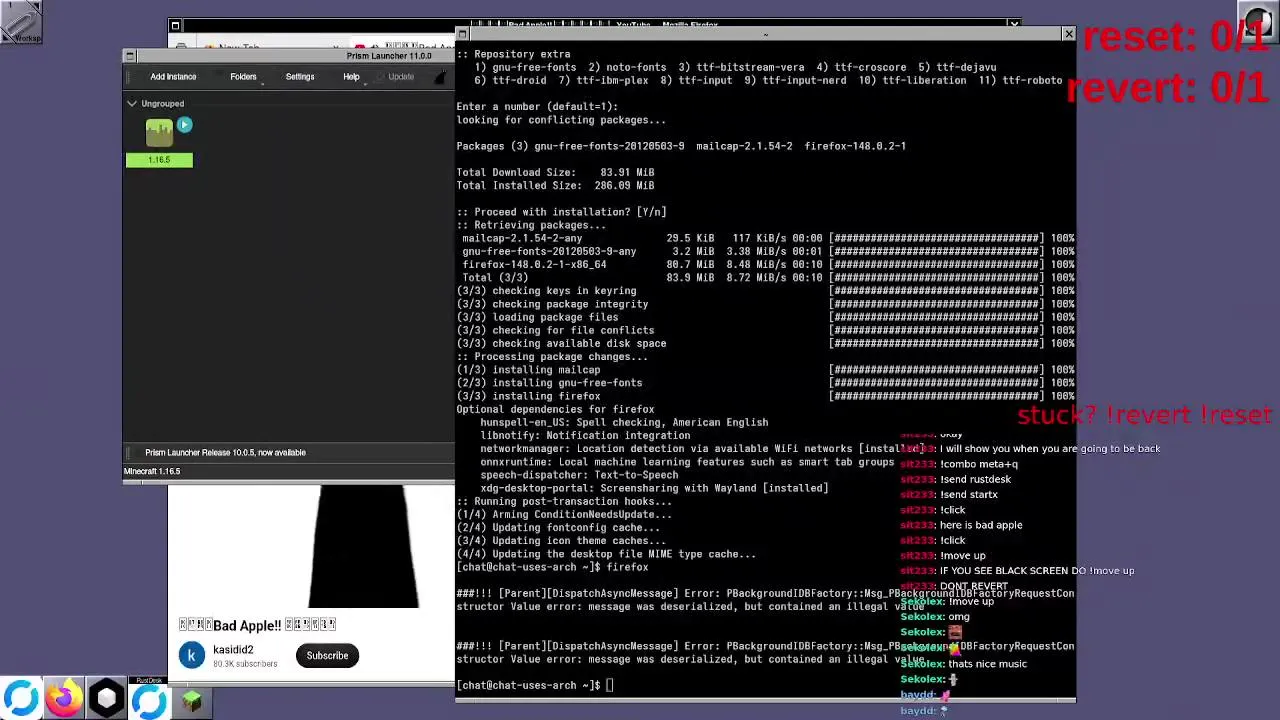Image resolution: width=1280 pixels, height=720 pixels.
Task: Open kasidid2 channel avatar
Action: pyautogui.click(x=192, y=655)
